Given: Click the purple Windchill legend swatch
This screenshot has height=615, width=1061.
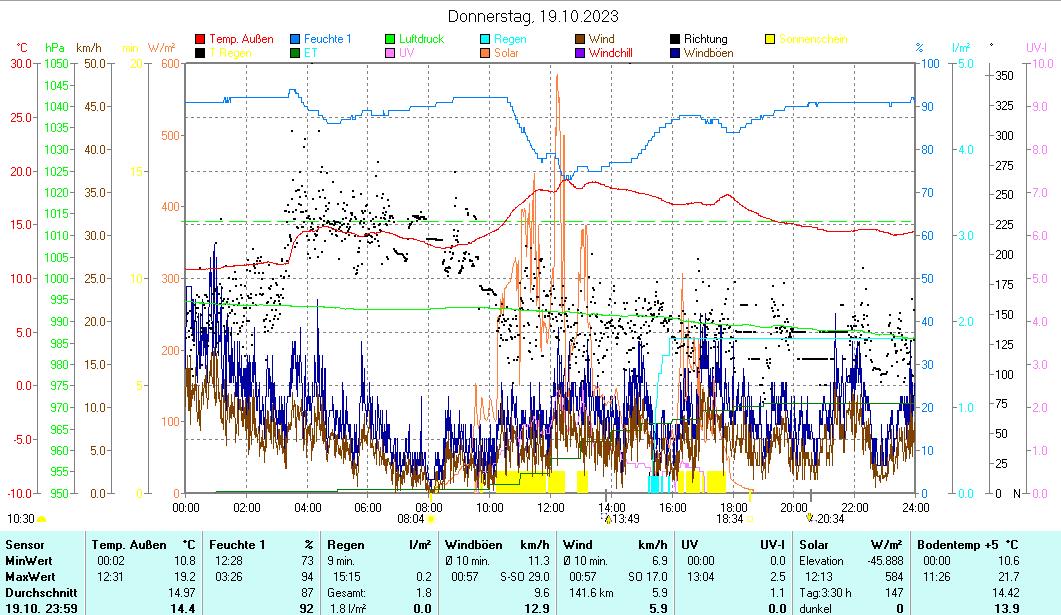Looking at the screenshot, I should click(579, 53).
